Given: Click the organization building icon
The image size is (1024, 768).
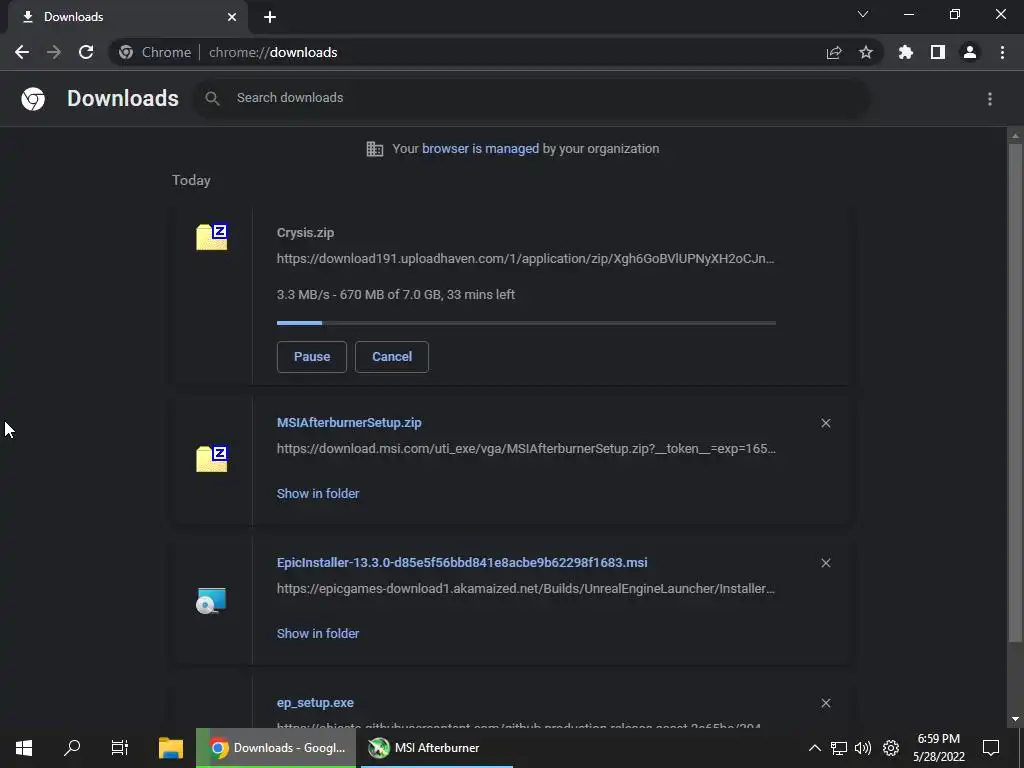Looking at the screenshot, I should pos(375,149).
